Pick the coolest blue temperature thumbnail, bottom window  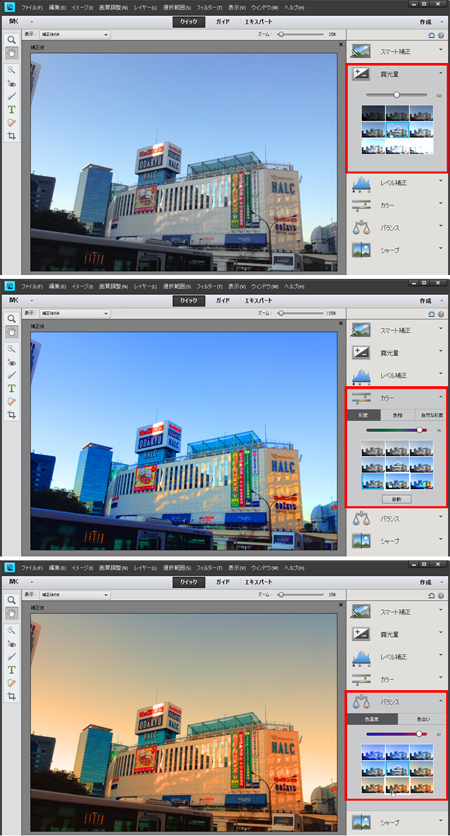(373, 752)
